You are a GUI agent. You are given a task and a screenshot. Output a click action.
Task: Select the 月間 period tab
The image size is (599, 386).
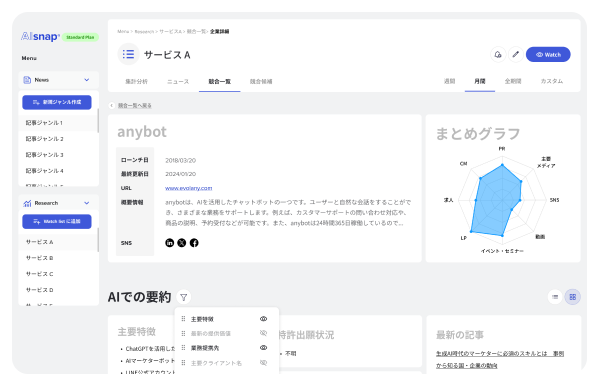click(x=480, y=81)
